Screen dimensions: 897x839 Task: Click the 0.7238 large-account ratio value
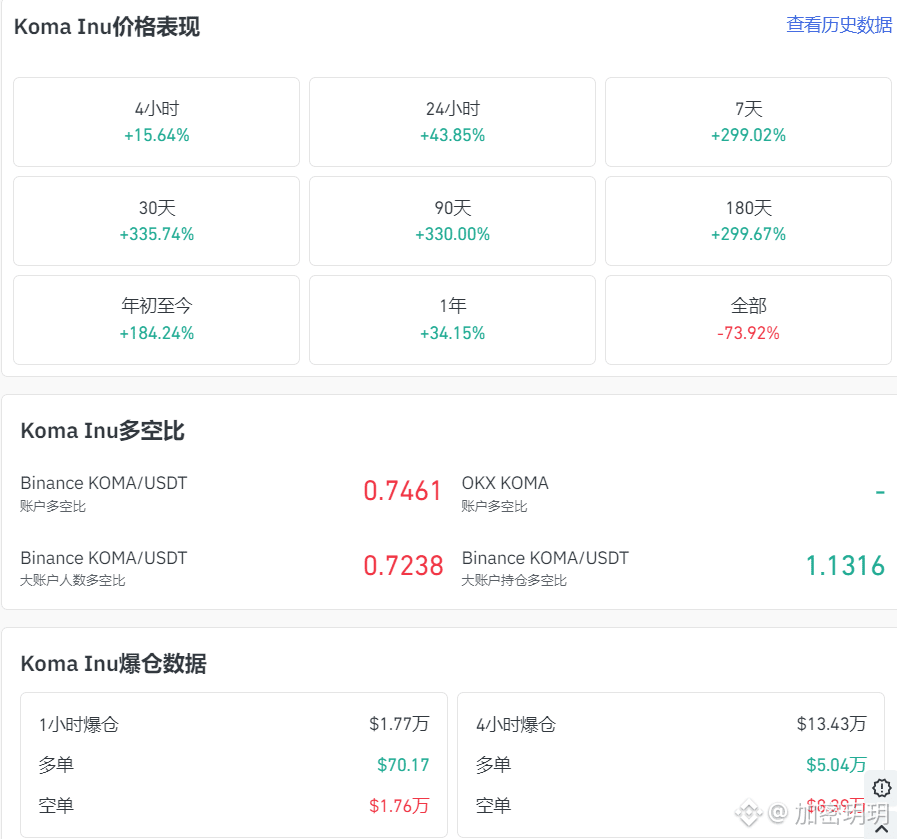pyautogui.click(x=403, y=566)
